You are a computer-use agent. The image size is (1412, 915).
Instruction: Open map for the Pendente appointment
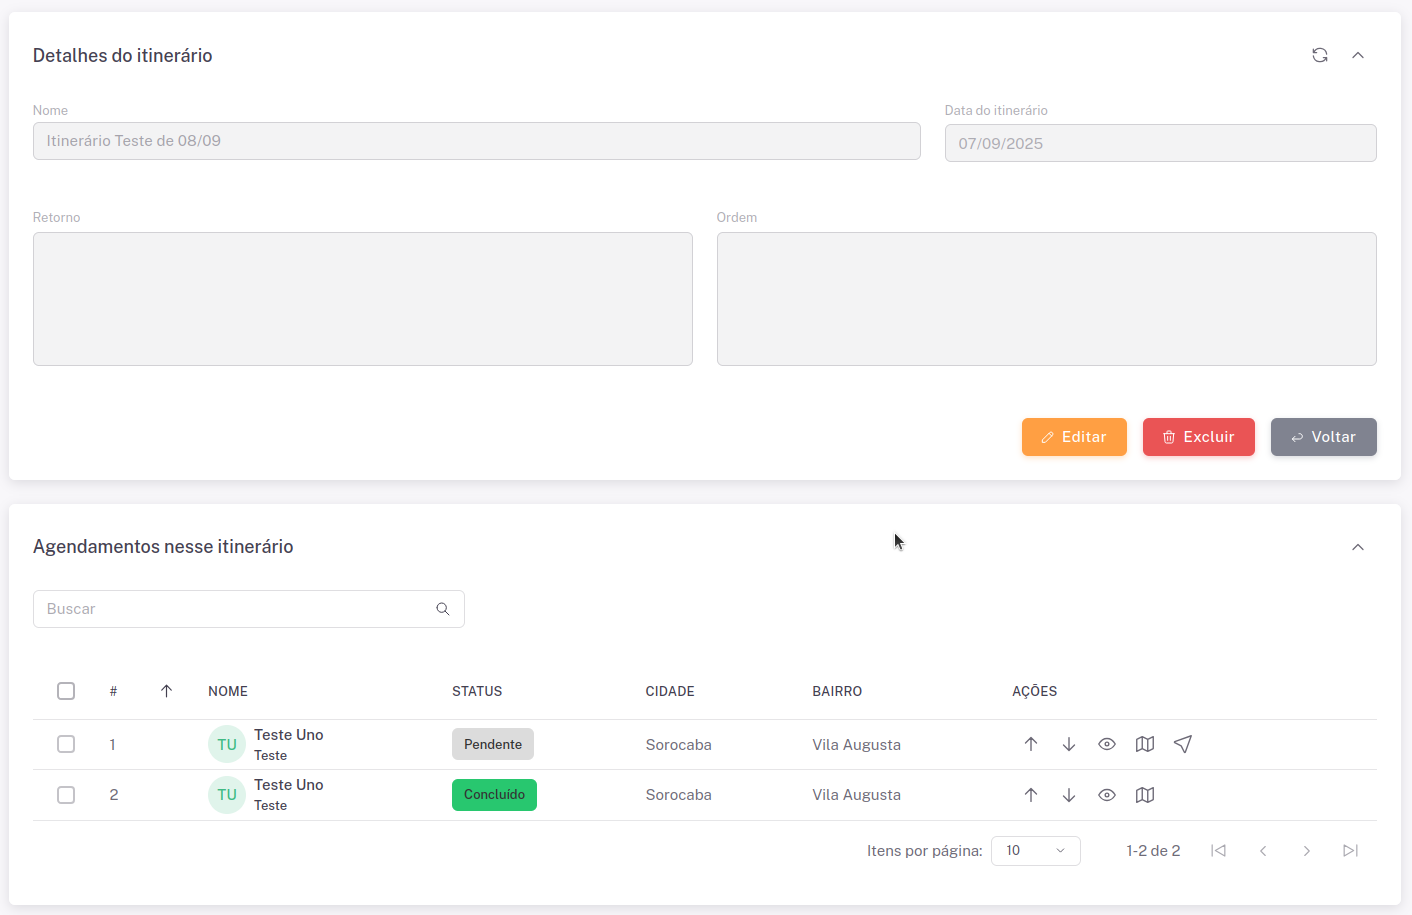click(x=1145, y=744)
